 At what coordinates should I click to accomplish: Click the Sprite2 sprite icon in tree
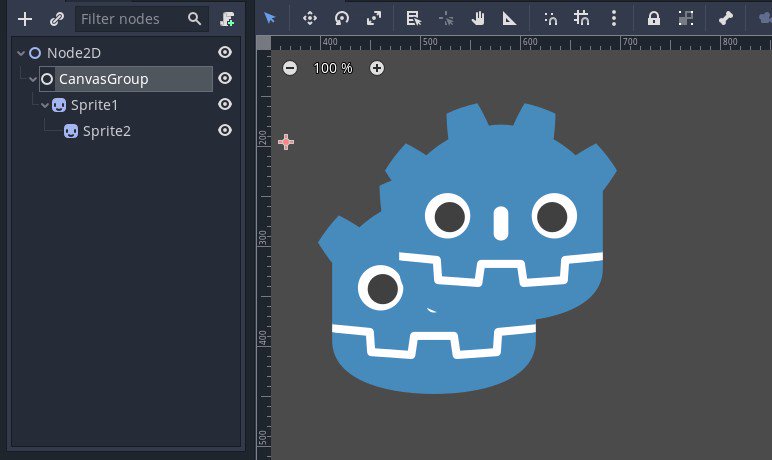[71, 131]
